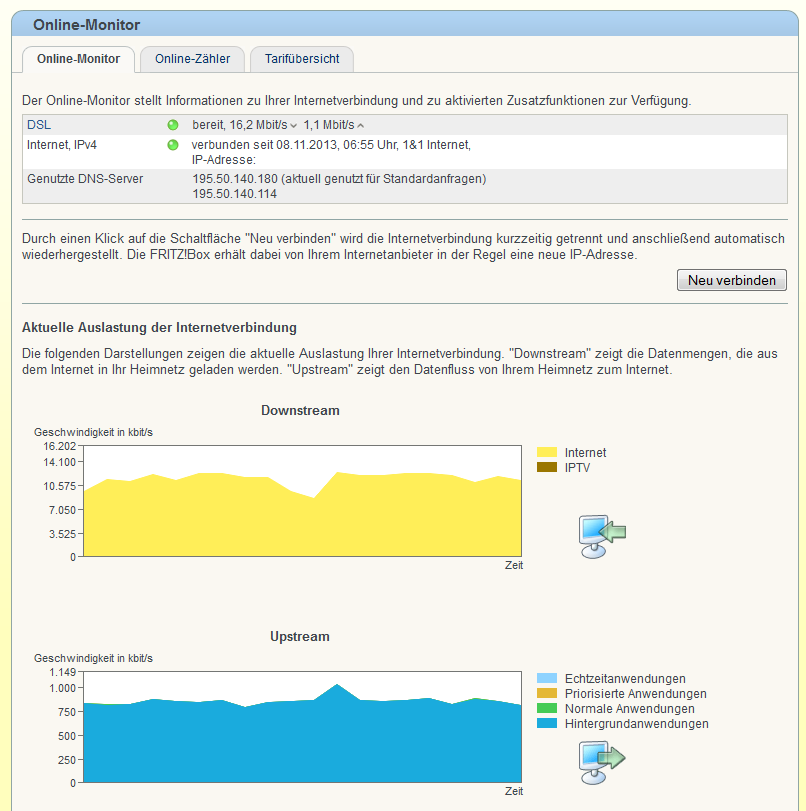Click the IP-Adresse: label

coord(223,160)
